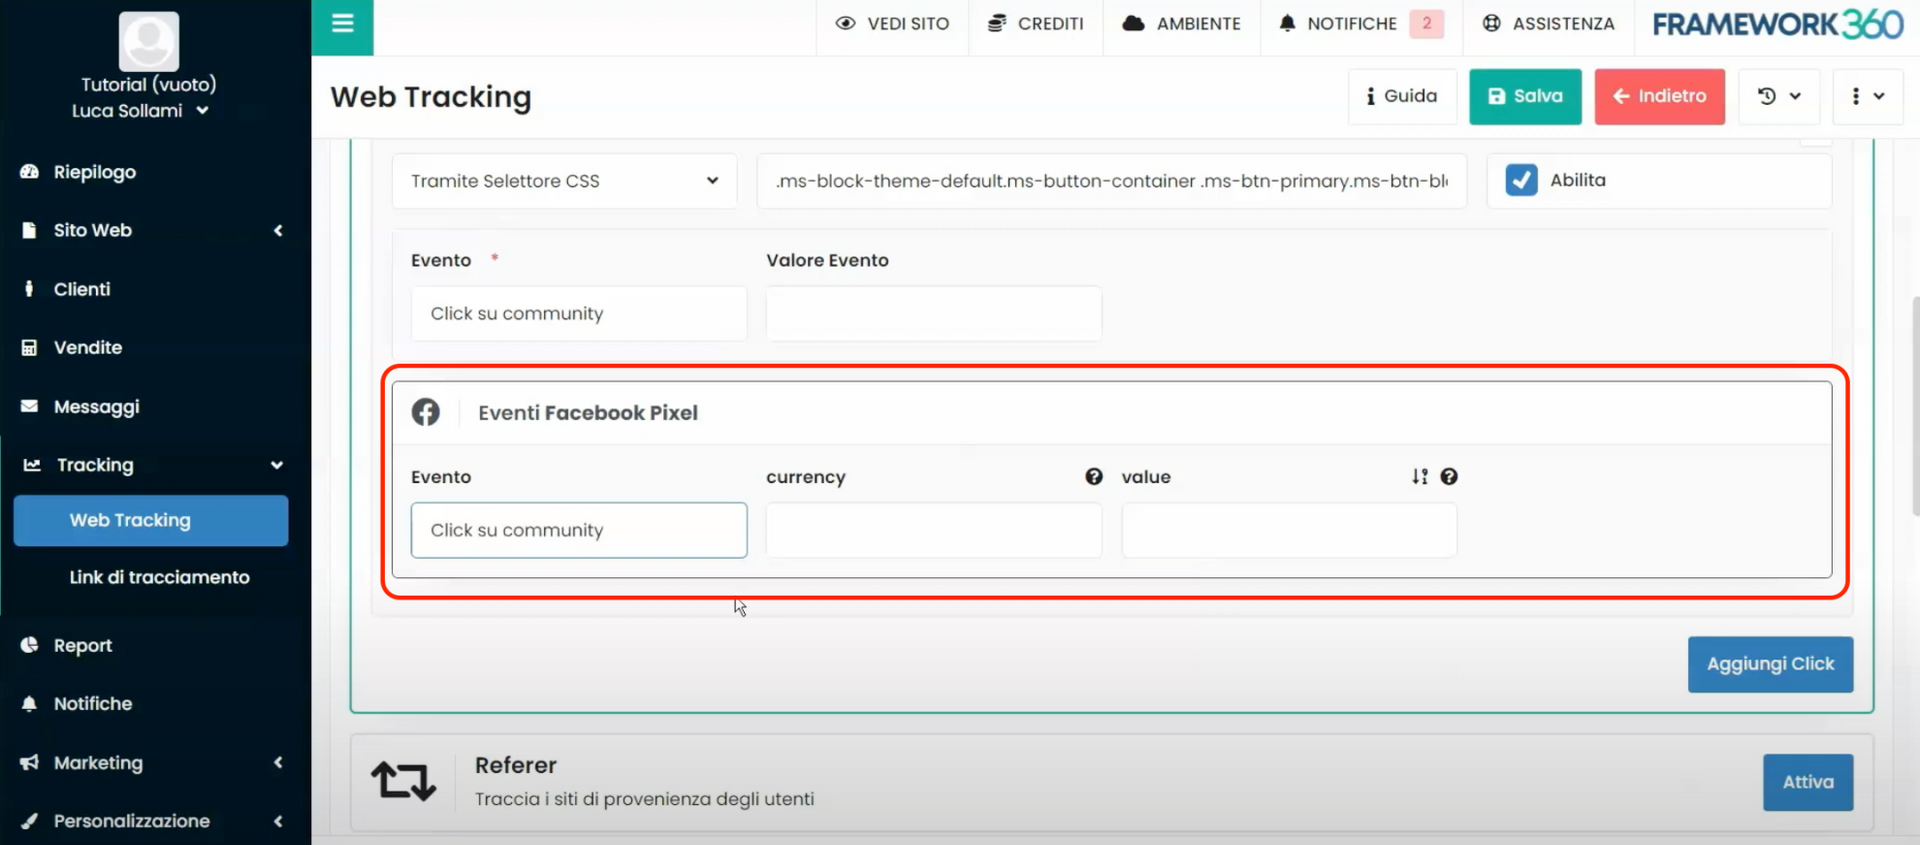
Task: Open the Tramite Selettore CSS dropdown
Action: 564,181
